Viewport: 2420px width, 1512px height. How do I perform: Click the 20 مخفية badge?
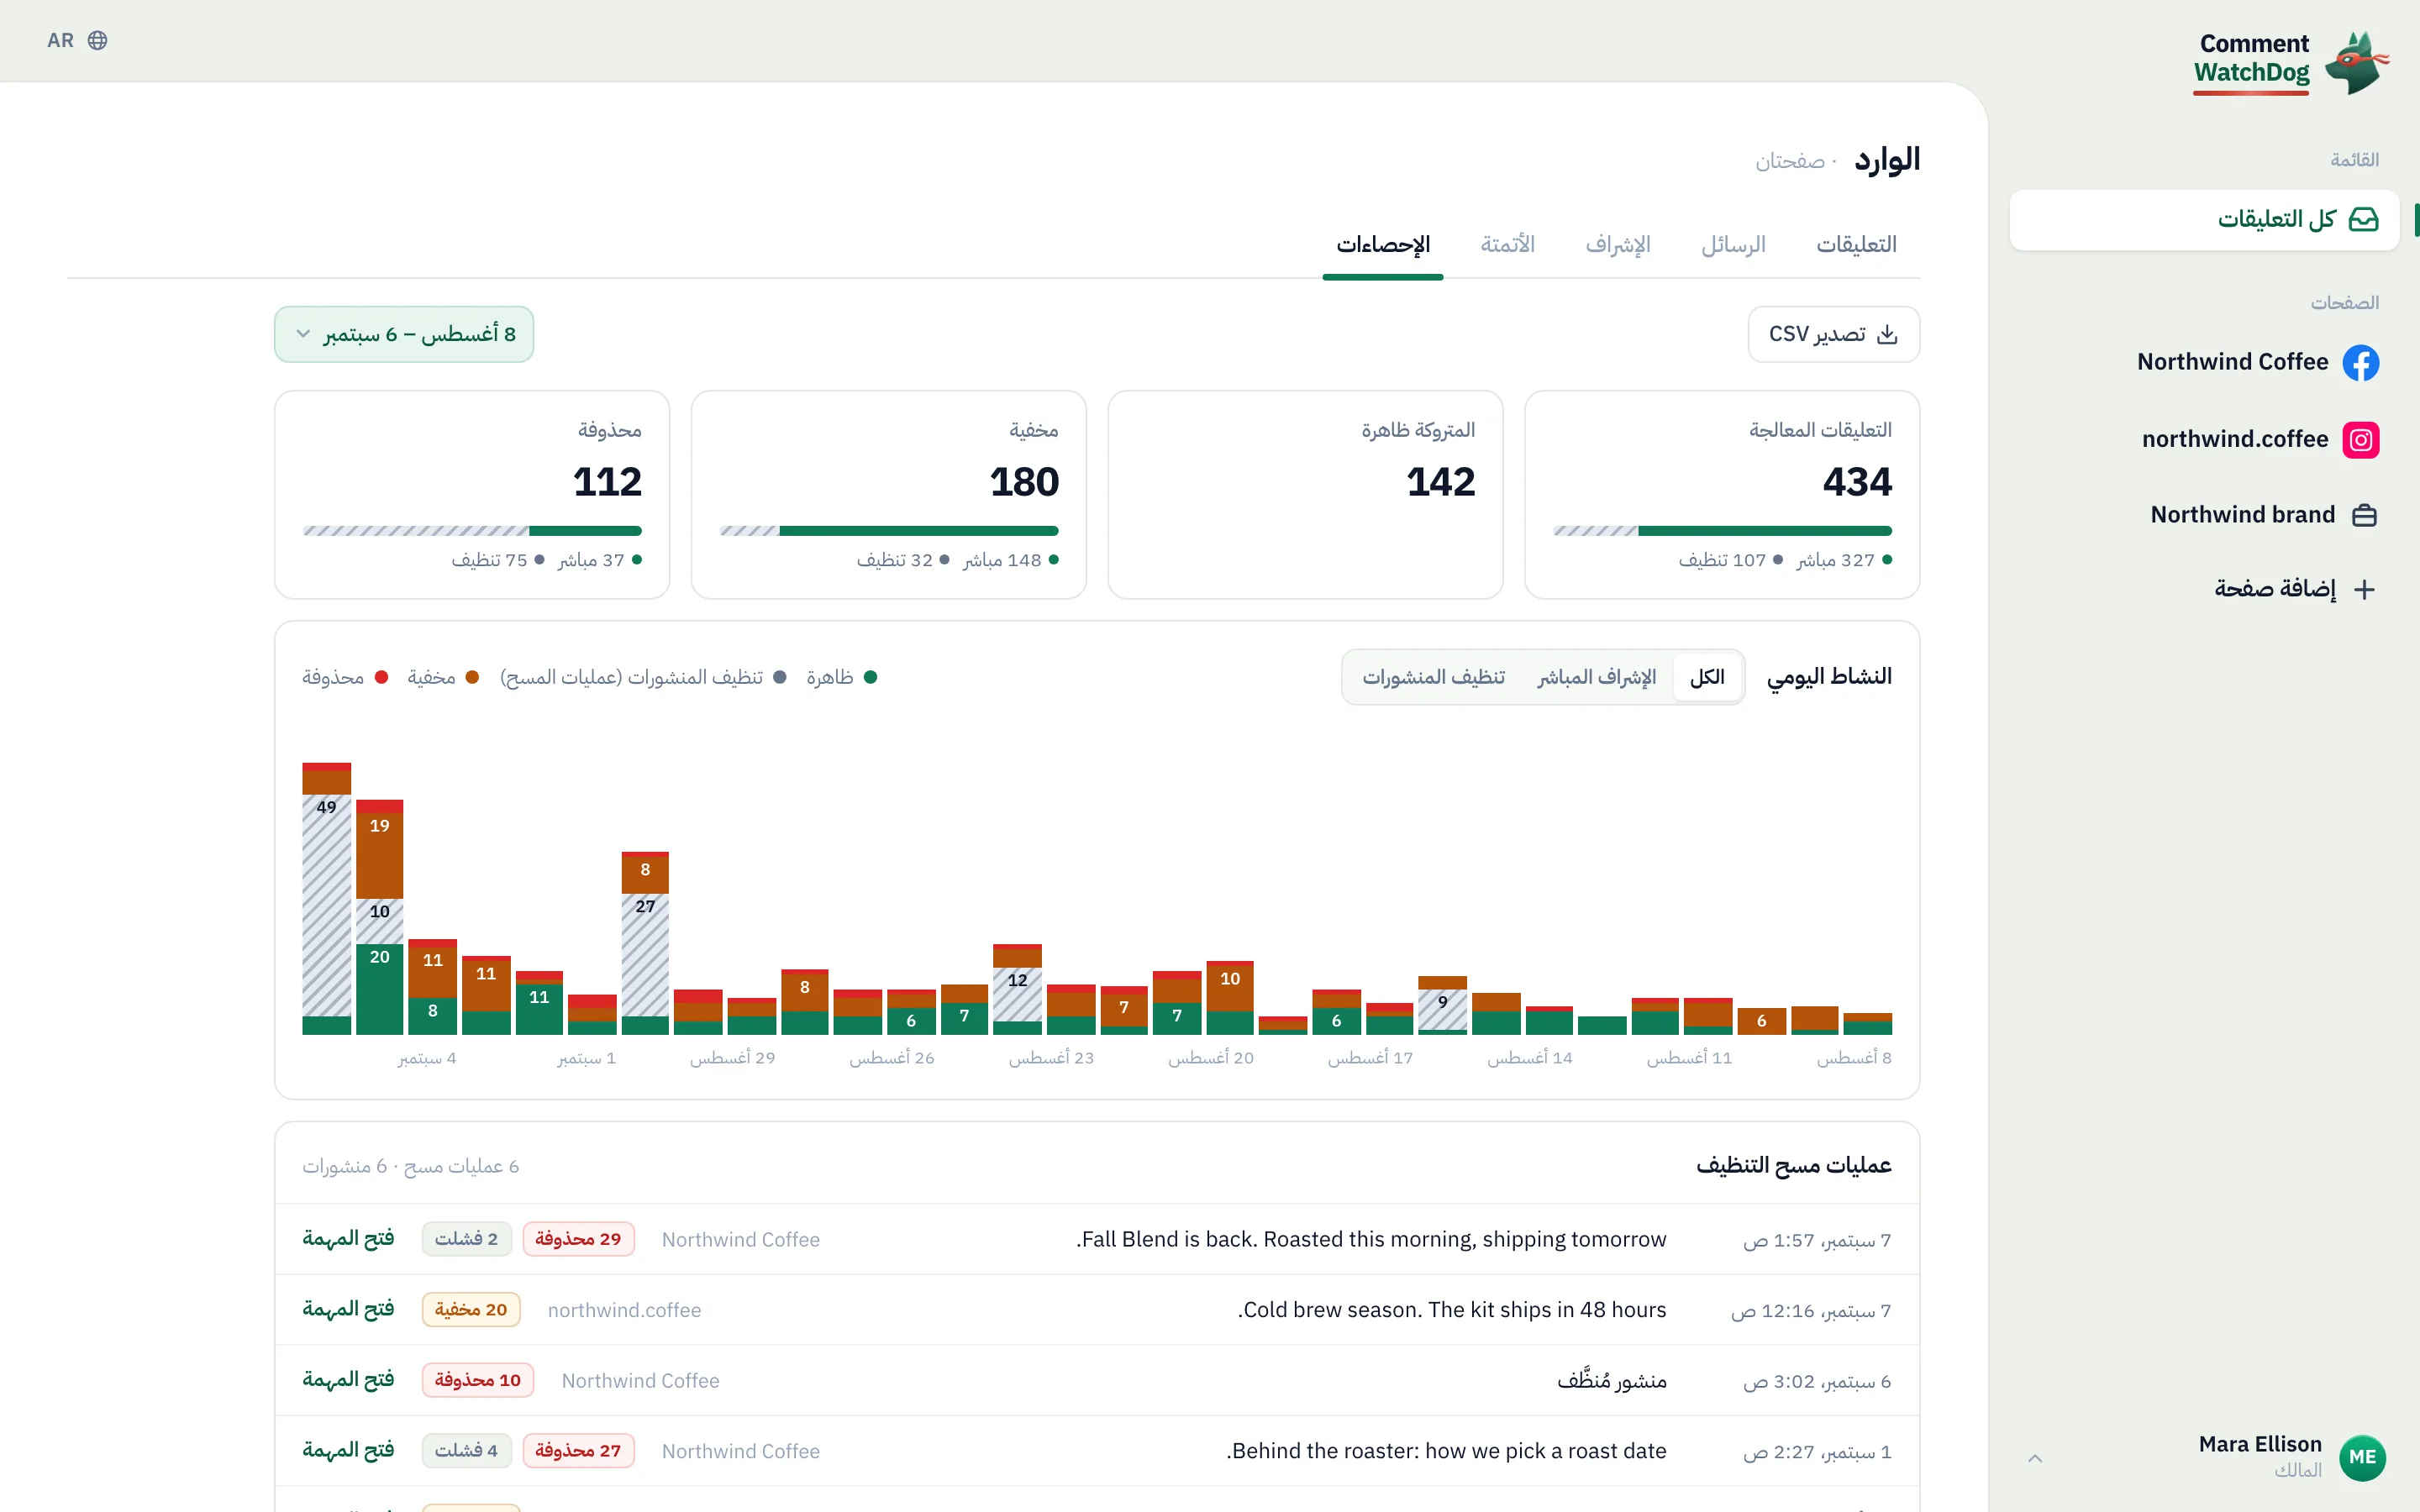click(471, 1310)
